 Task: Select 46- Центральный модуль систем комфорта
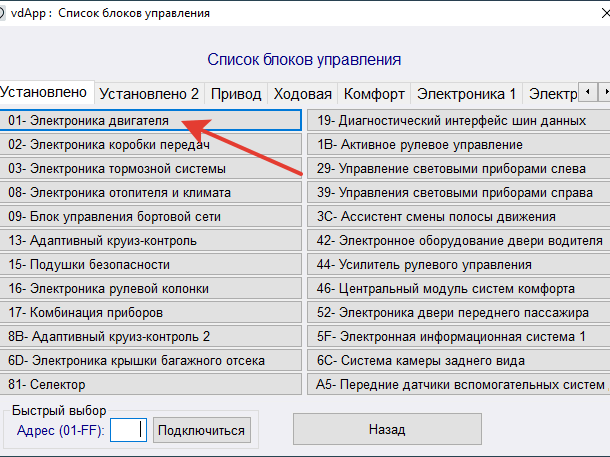click(x=459, y=288)
